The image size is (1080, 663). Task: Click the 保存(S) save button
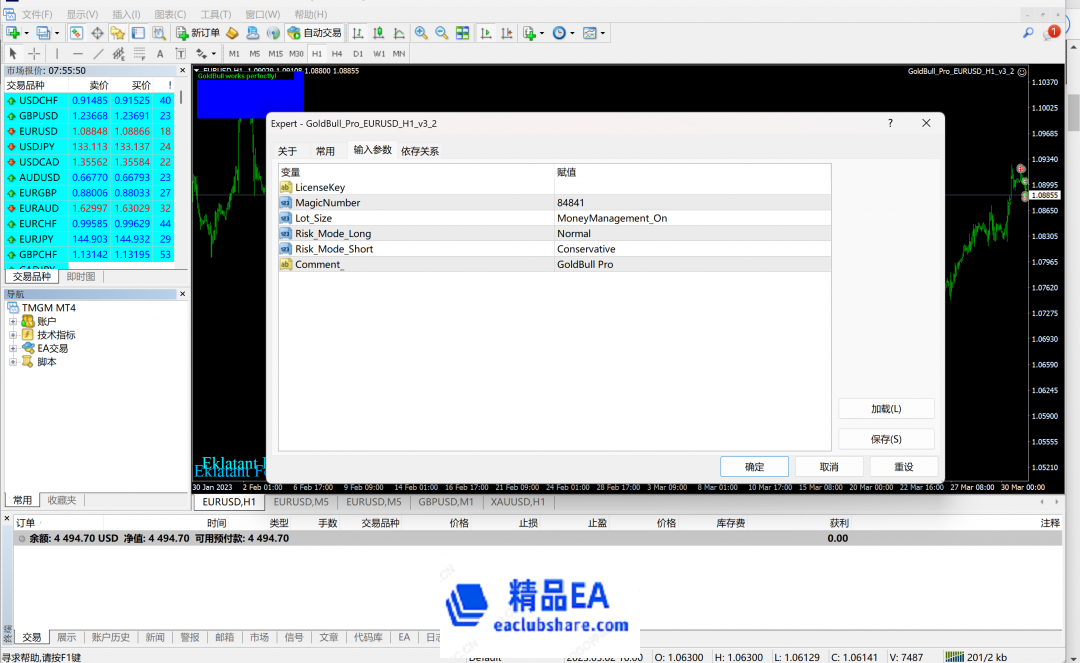coord(886,439)
